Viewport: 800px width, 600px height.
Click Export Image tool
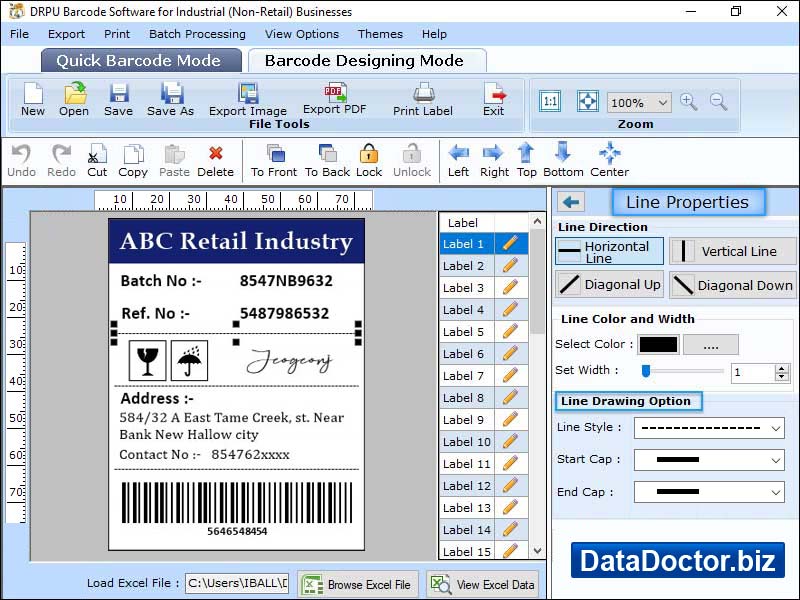(248, 99)
